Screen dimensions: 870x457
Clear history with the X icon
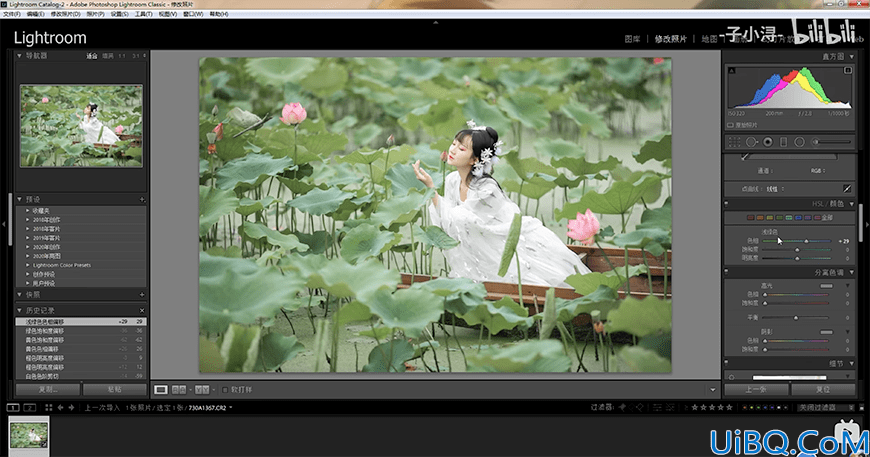click(142, 310)
